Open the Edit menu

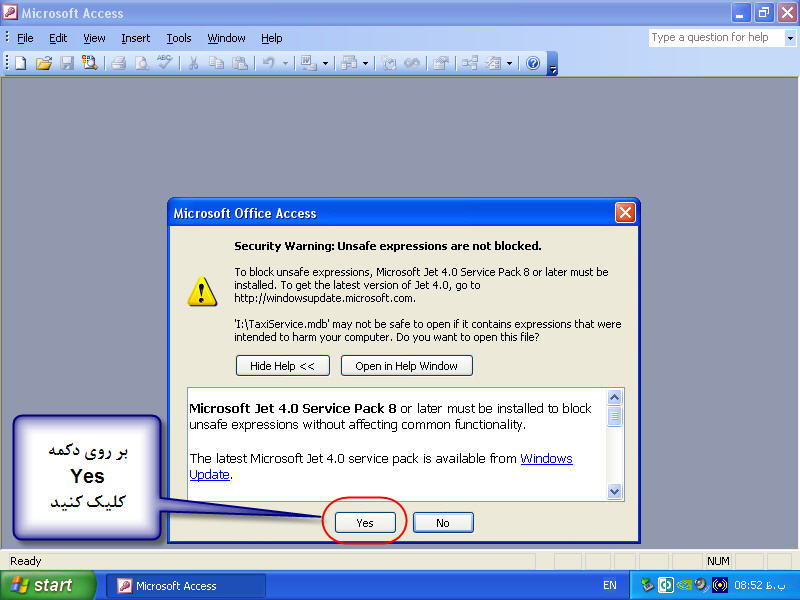click(x=58, y=38)
